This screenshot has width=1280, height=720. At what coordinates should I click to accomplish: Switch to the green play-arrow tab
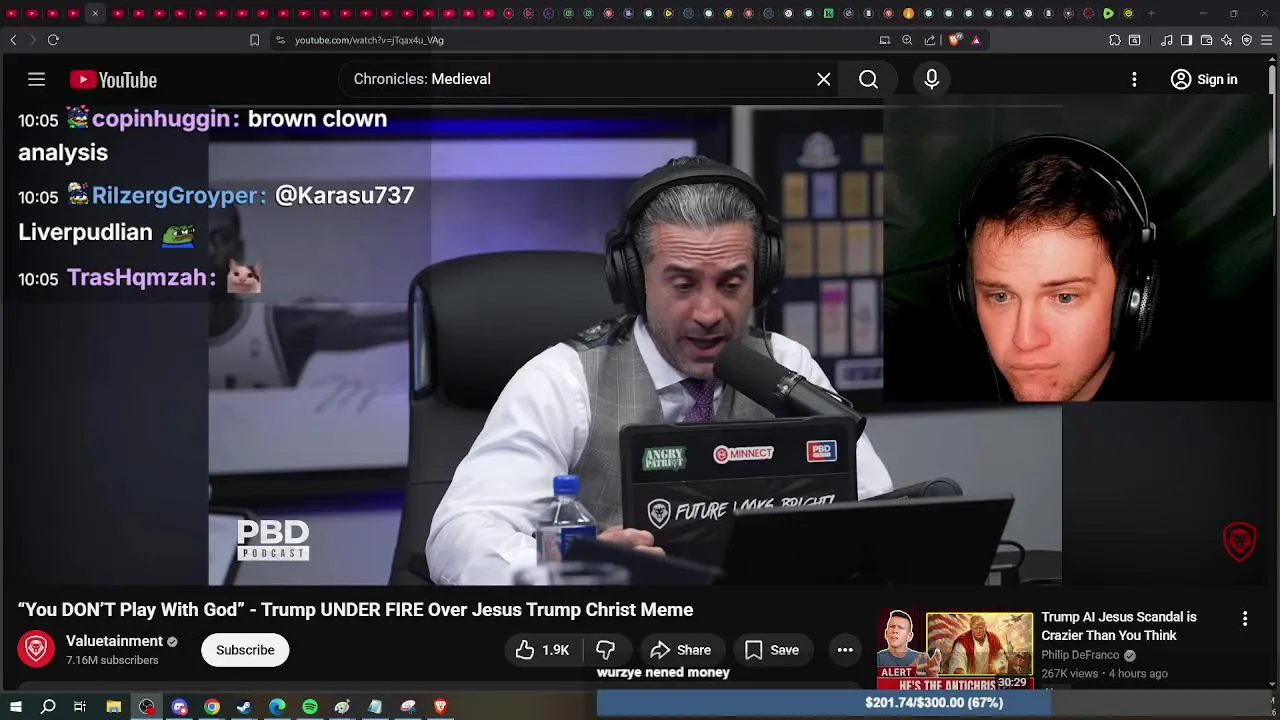pyautogui.click(x=1108, y=13)
